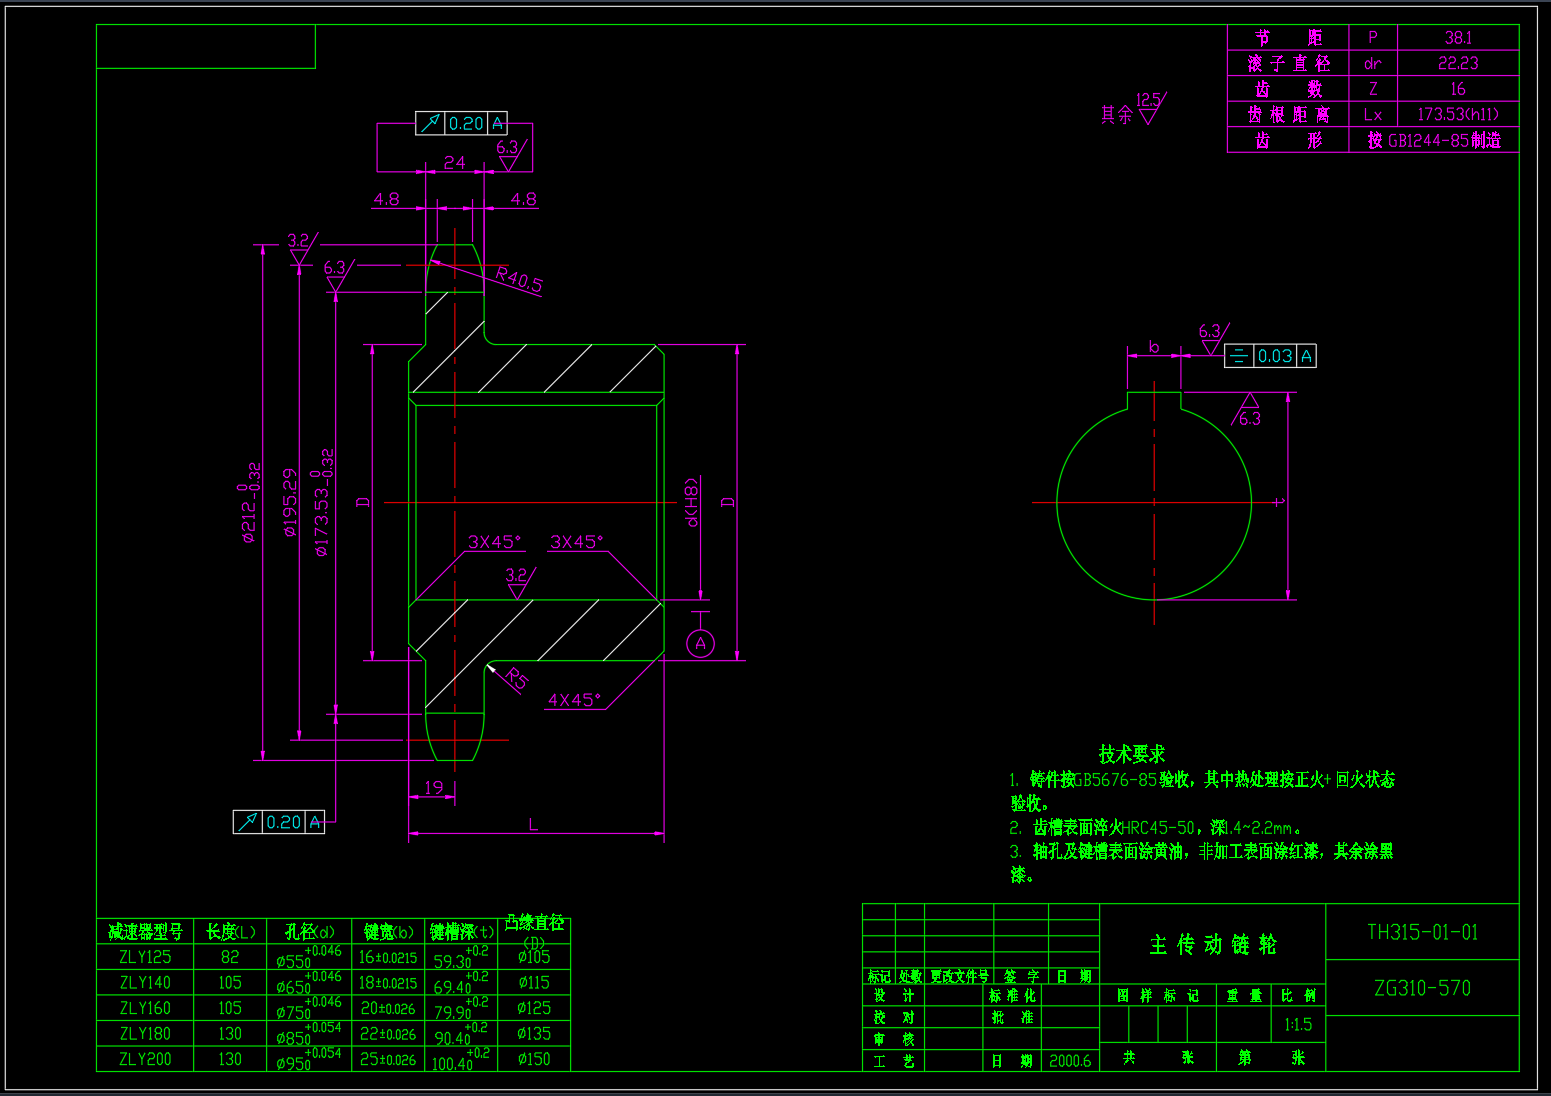Select the 技术要求 heading
This screenshot has height=1096, width=1551.
pyautogui.click(x=1132, y=754)
